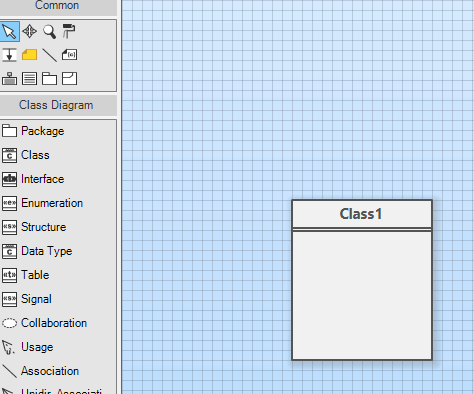Choose the Interface element tool
Screen dimensions: 474x394
(58, 179)
